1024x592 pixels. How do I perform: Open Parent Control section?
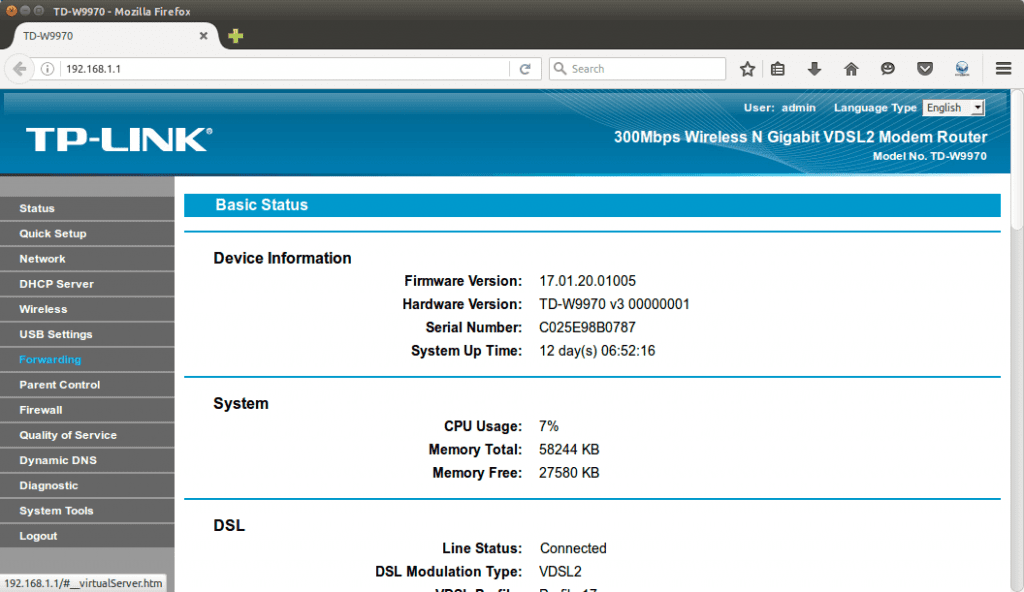point(87,384)
